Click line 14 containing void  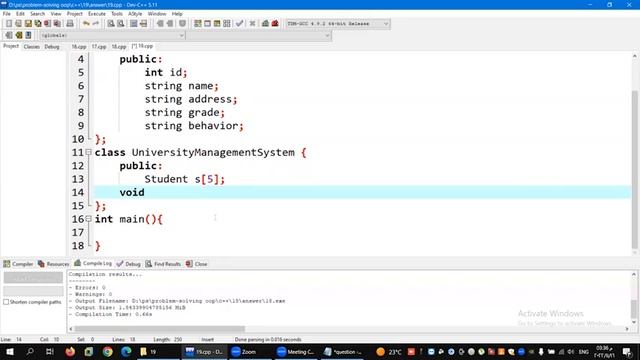[x=362, y=192]
